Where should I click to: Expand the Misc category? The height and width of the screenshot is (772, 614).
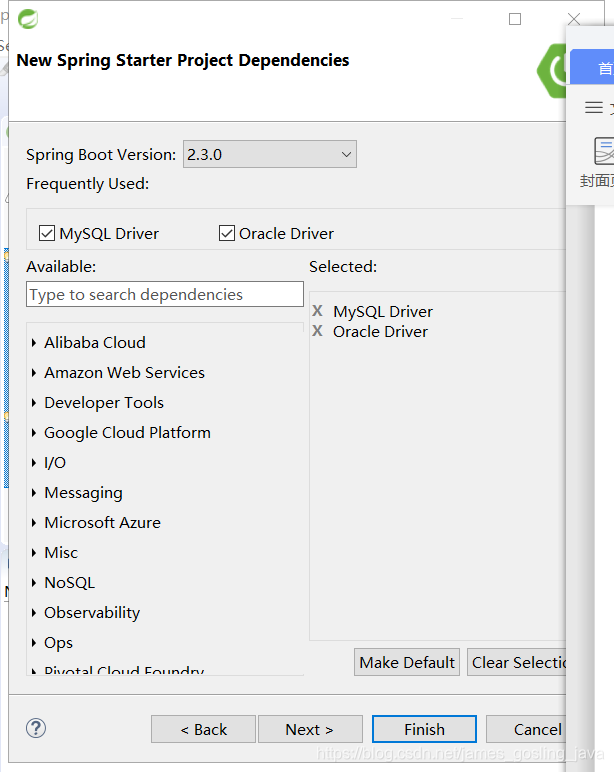[x=34, y=553]
